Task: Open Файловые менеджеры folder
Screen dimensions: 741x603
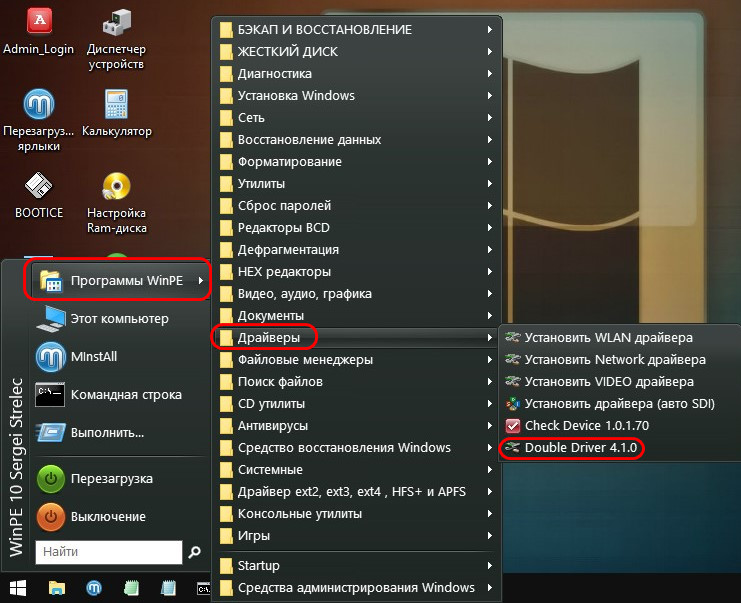Action: coord(357,360)
